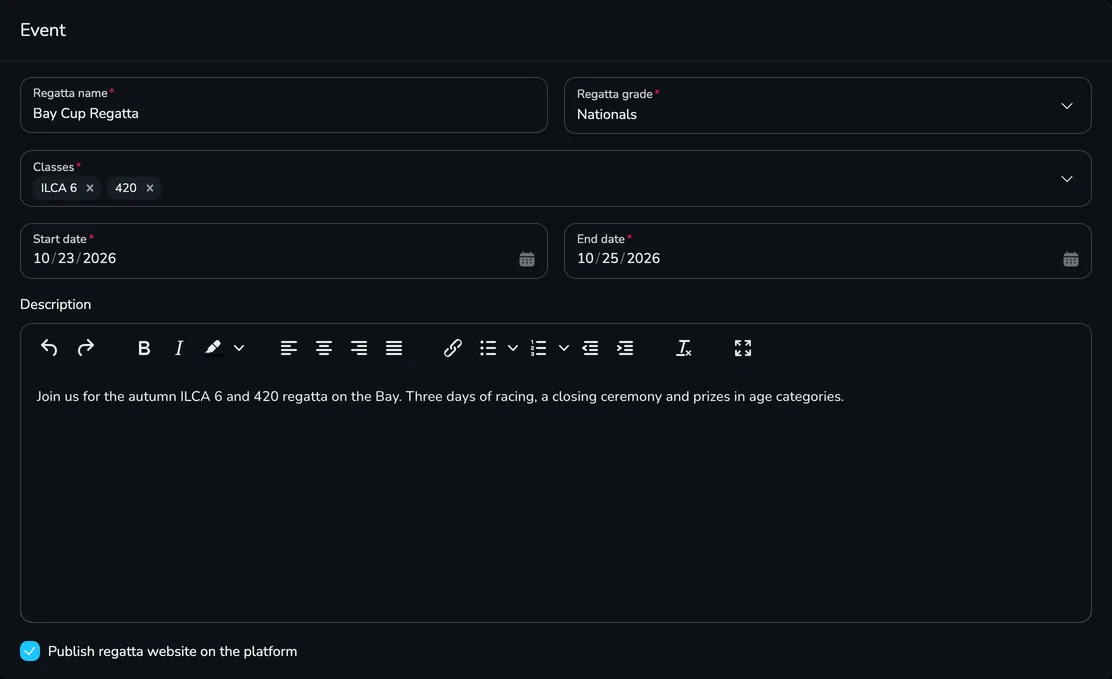Click the 'Event' section heading
Viewport: 1112px width, 679px height.
[43, 30]
